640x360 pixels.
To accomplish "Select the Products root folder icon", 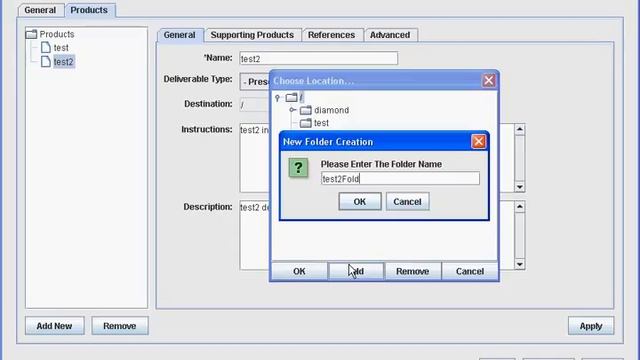I will (31, 34).
